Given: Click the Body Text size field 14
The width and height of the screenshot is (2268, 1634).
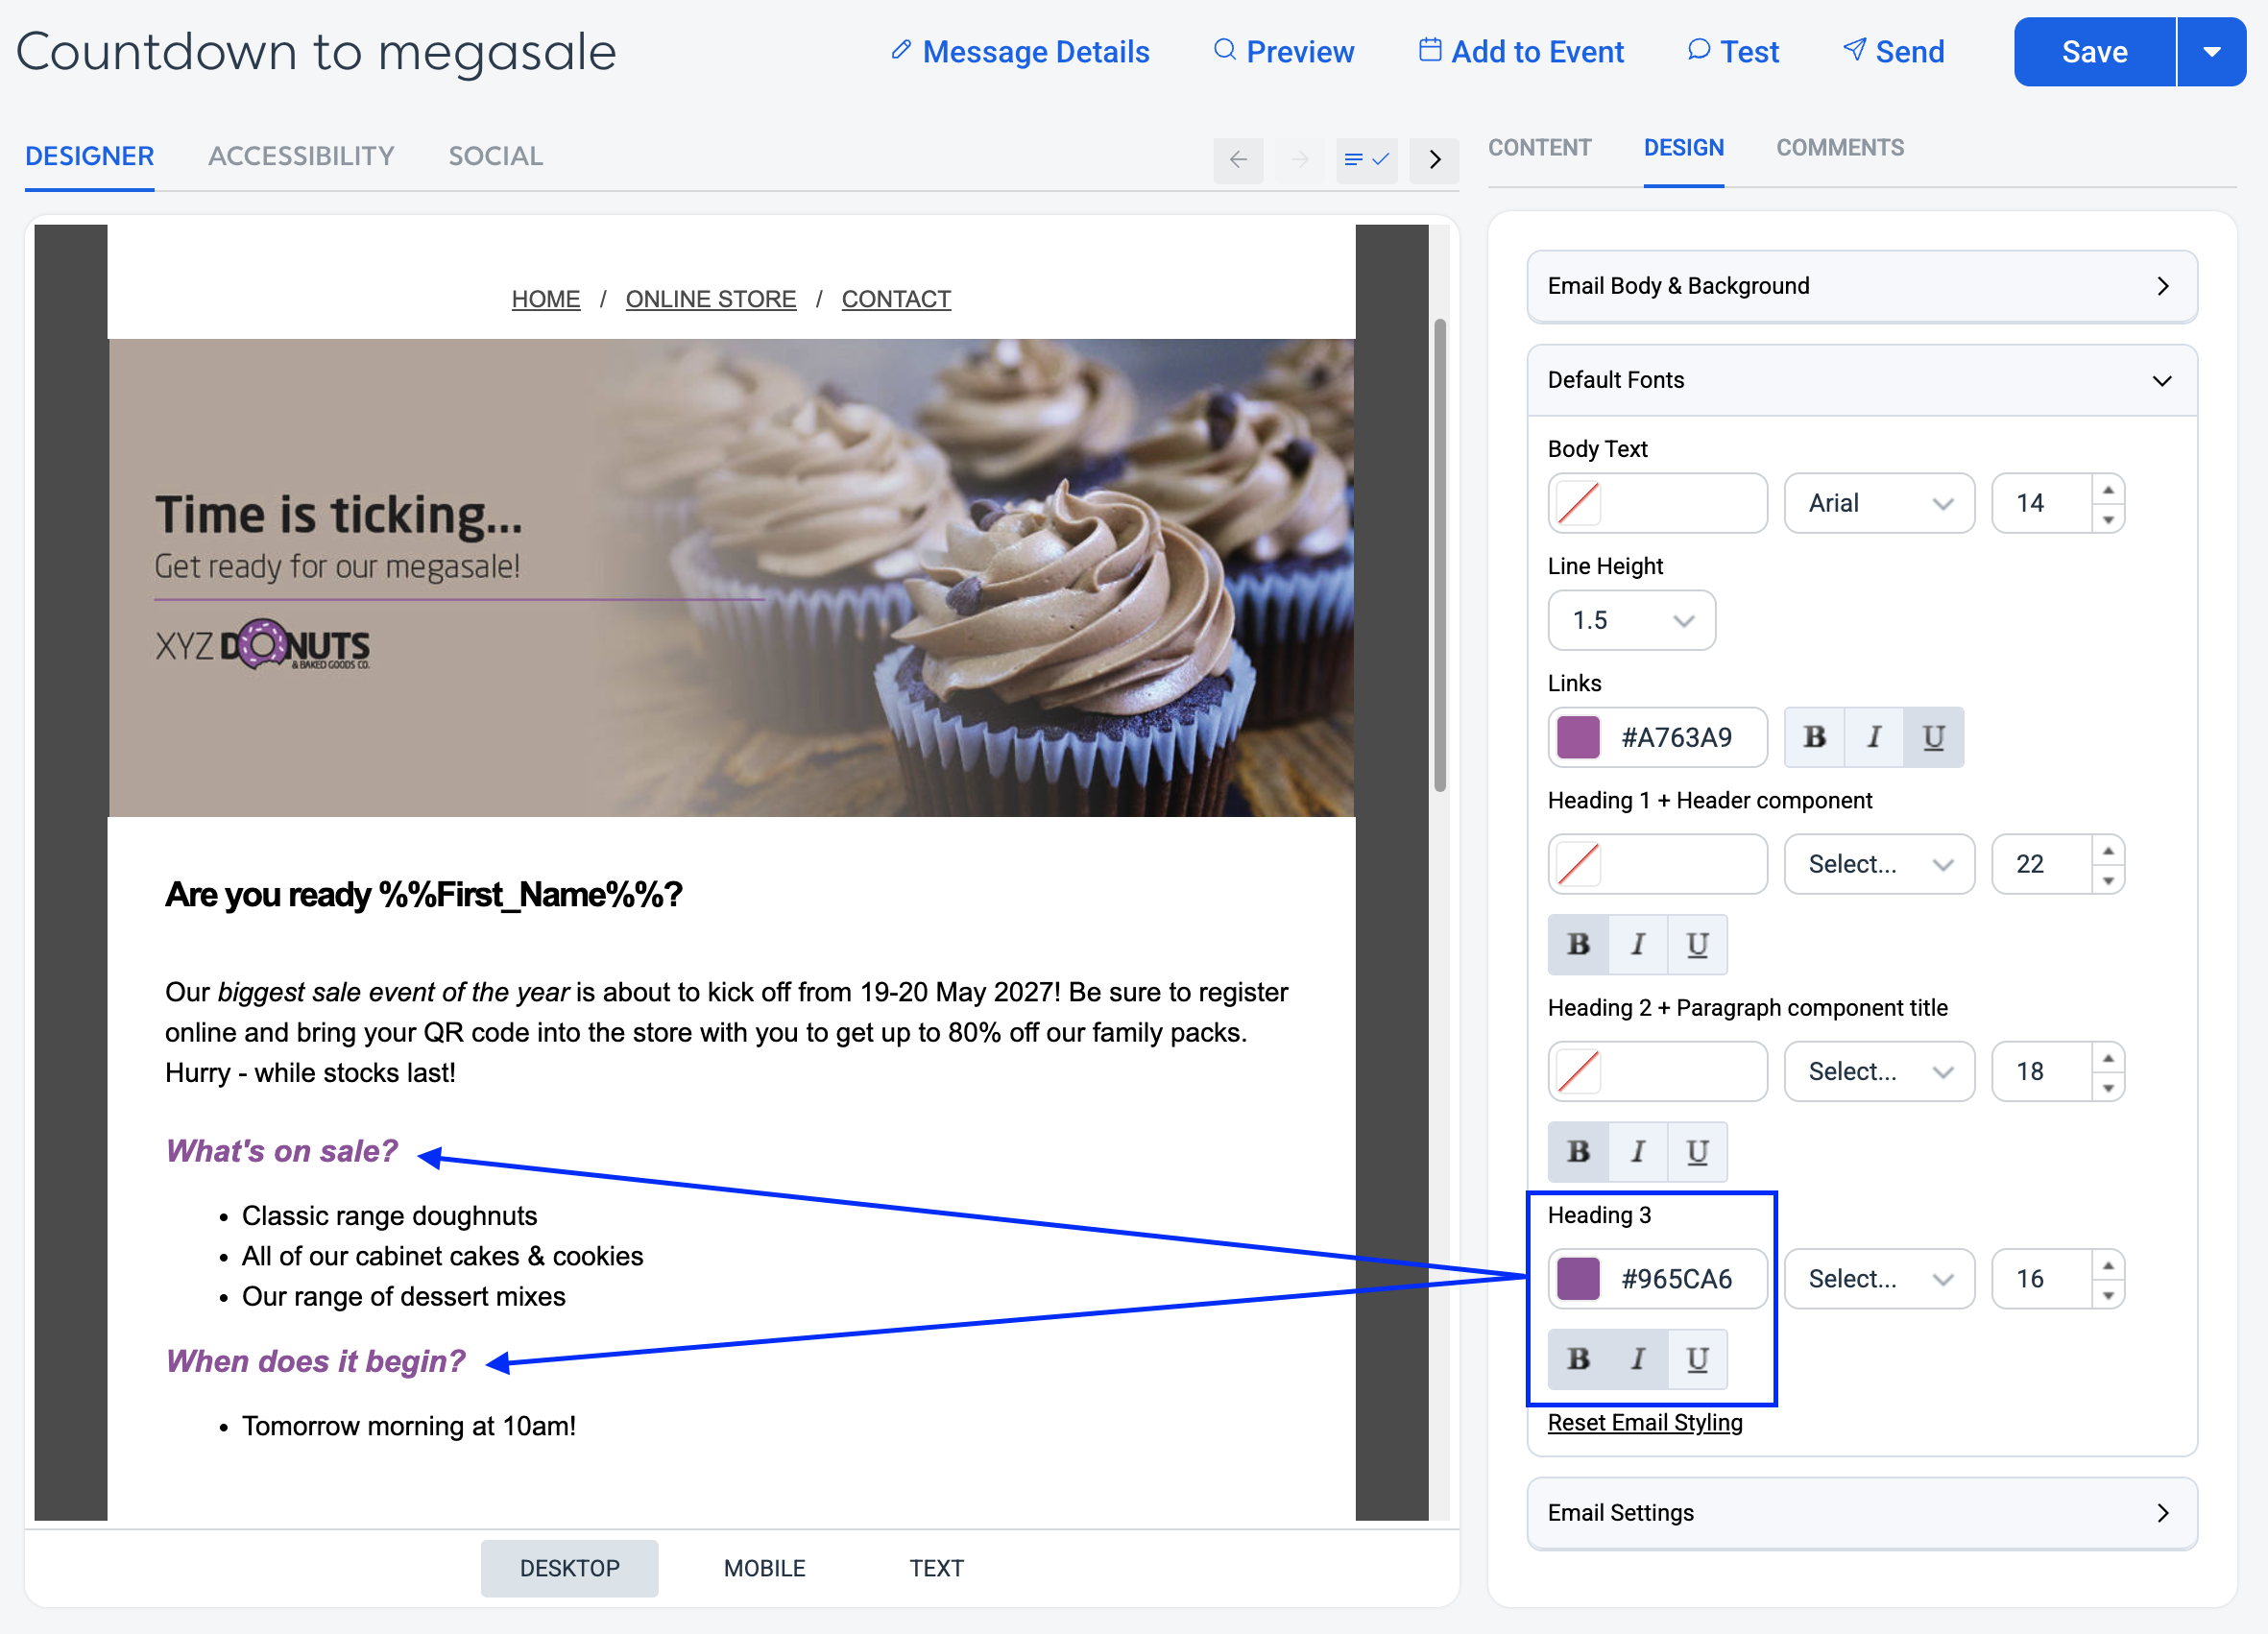Looking at the screenshot, I should (x=2041, y=503).
